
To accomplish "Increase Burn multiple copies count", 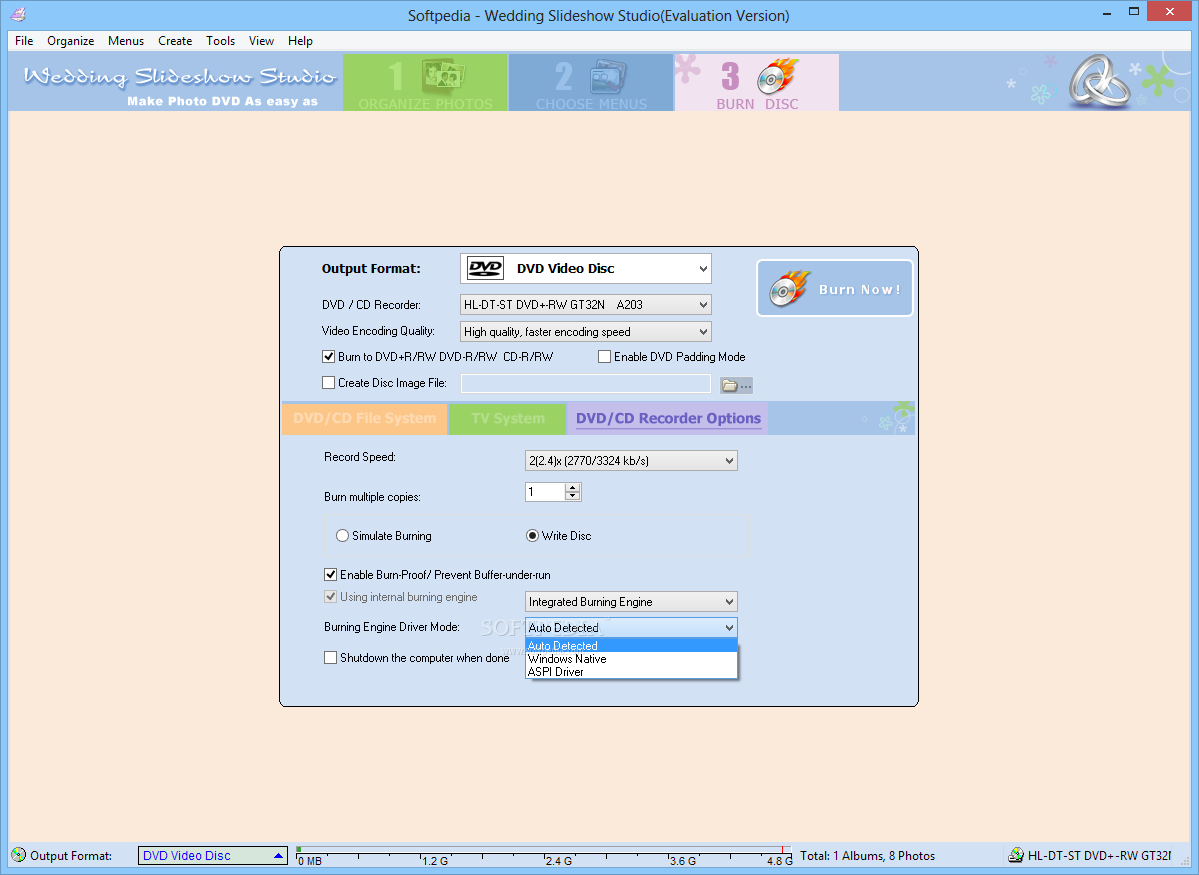I will [572, 487].
